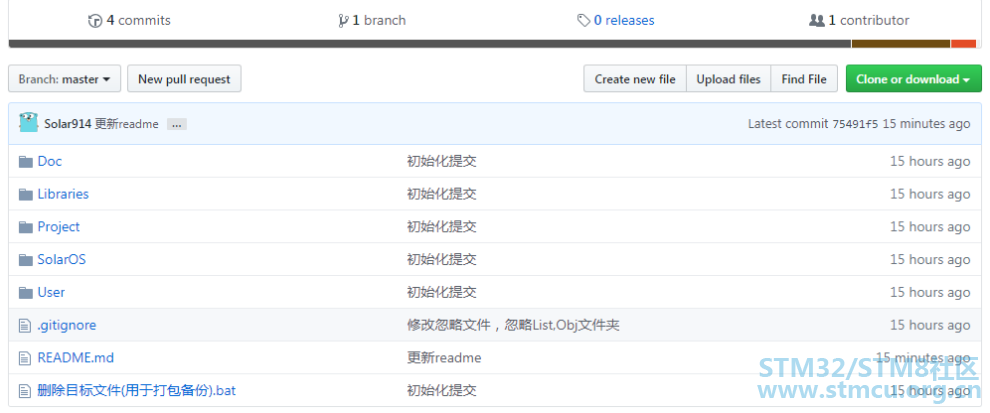The width and height of the screenshot is (990, 413).
Task: Click the SolarOS row 15 hours ago timestamp
Action: pyautogui.click(x=930, y=260)
